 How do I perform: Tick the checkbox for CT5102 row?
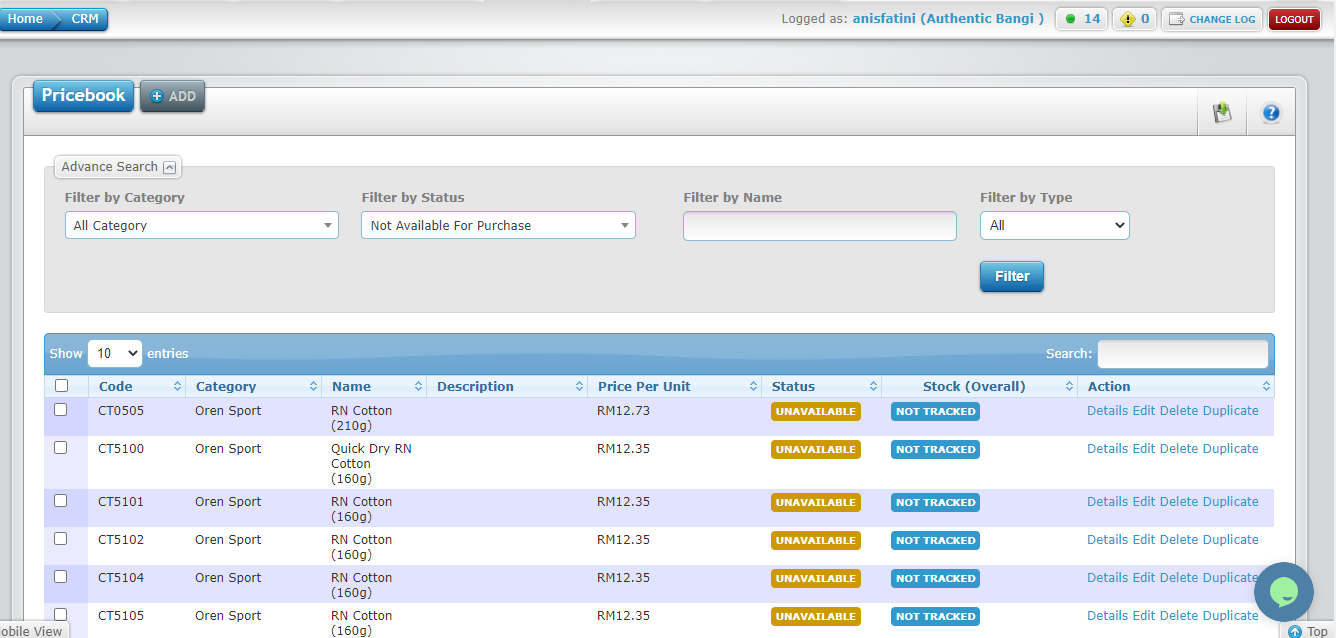[61, 539]
